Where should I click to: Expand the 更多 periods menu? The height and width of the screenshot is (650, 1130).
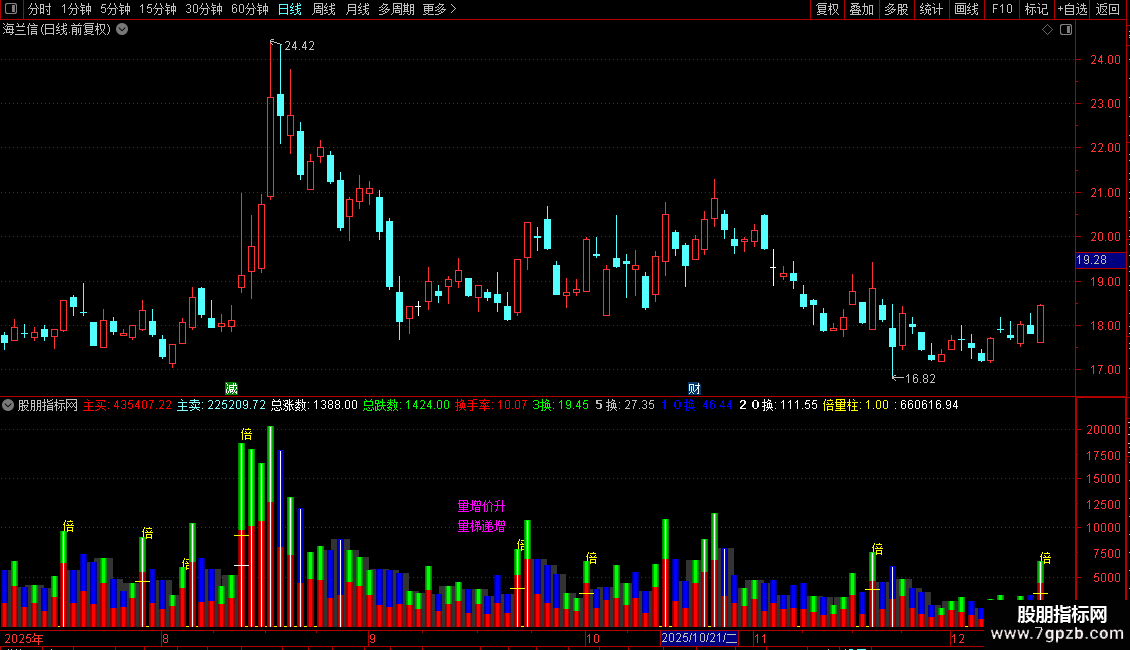point(439,9)
